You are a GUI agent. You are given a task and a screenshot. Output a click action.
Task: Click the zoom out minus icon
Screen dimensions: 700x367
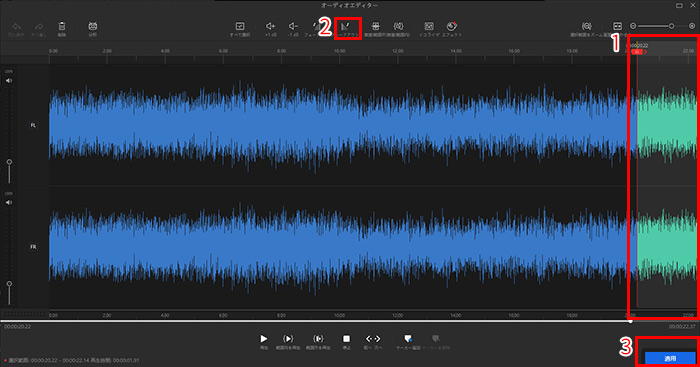[633, 26]
